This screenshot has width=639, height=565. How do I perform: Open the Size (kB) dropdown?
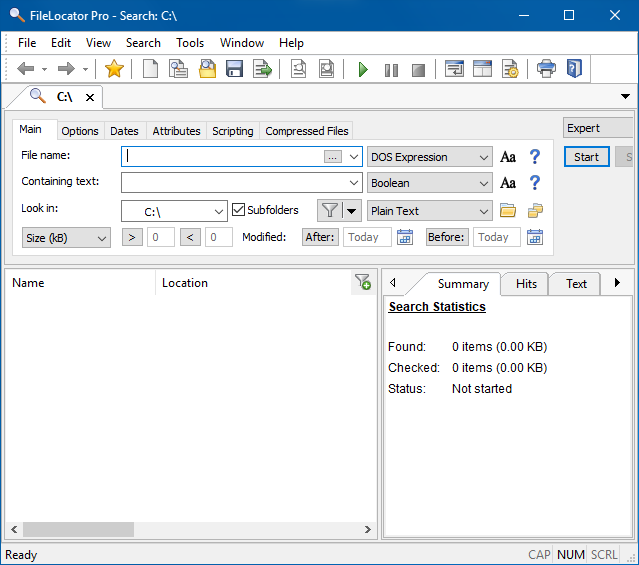(x=66, y=238)
